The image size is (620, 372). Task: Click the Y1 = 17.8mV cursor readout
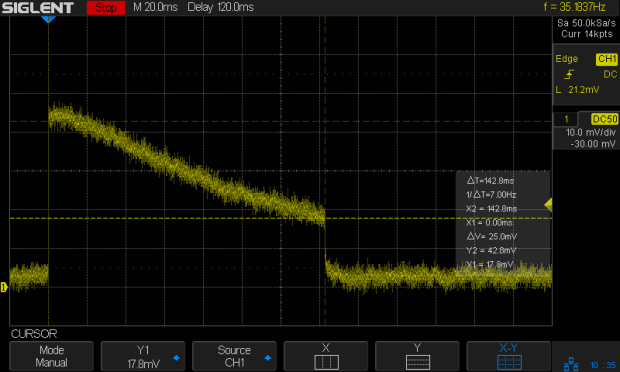[x=490, y=264]
